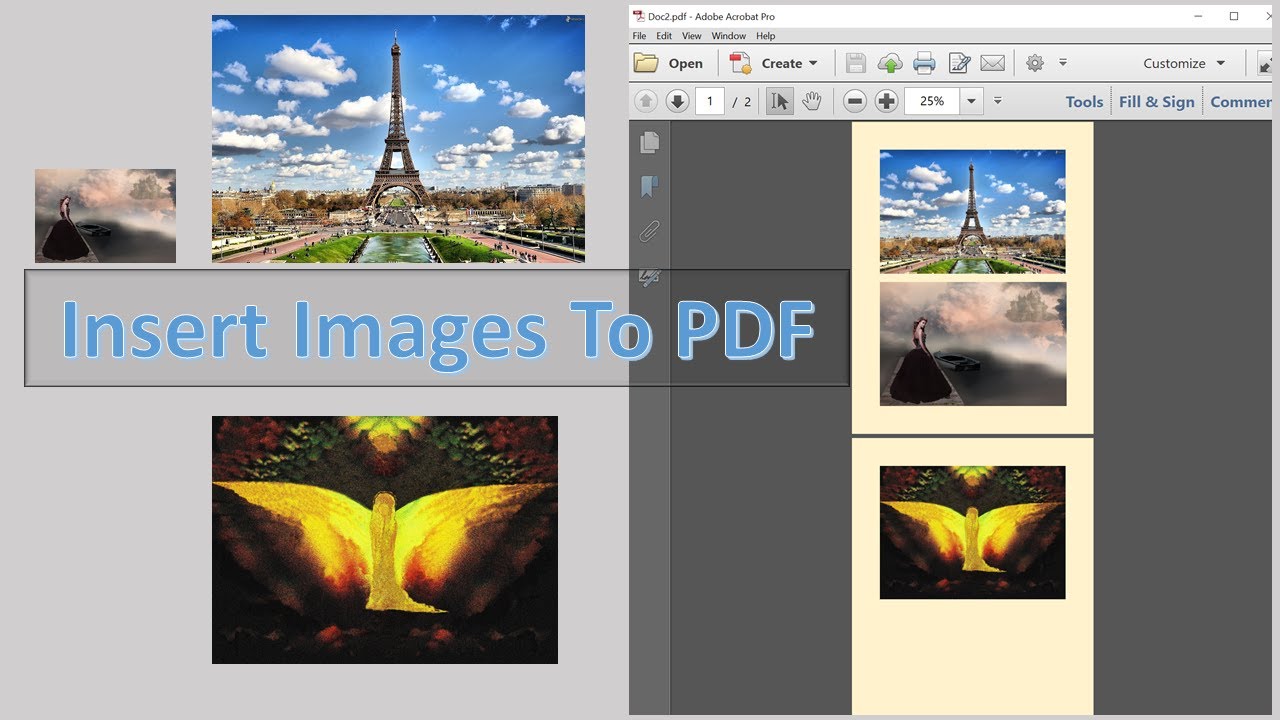Go to previous page arrow
Image resolution: width=1280 pixels, height=720 pixels.
point(646,101)
